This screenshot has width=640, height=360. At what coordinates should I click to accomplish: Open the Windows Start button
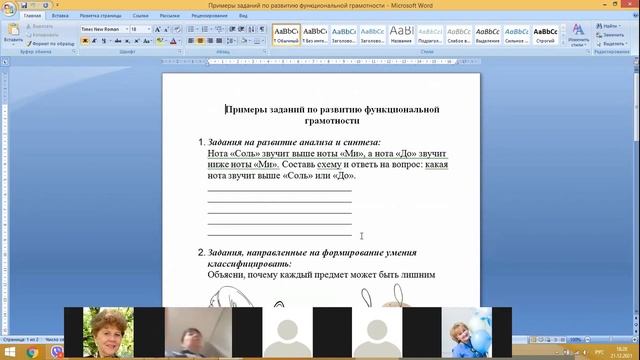10,353
